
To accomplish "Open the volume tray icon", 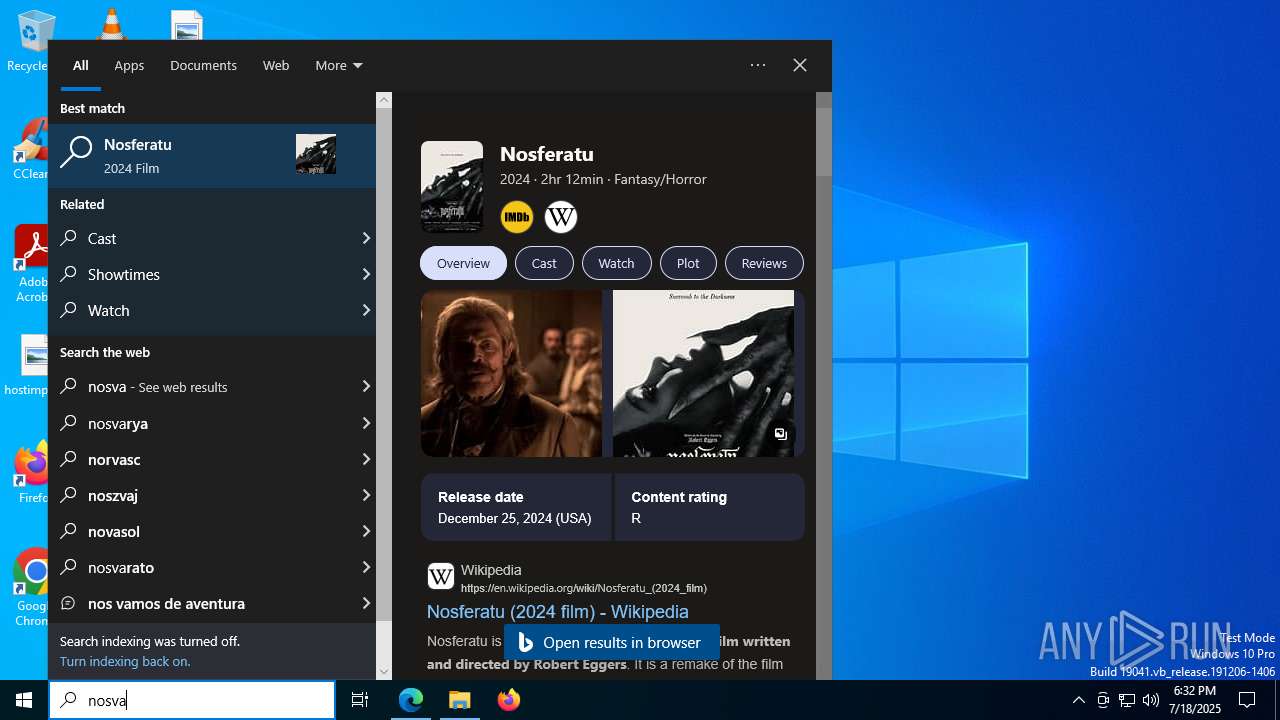I will (1151, 700).
